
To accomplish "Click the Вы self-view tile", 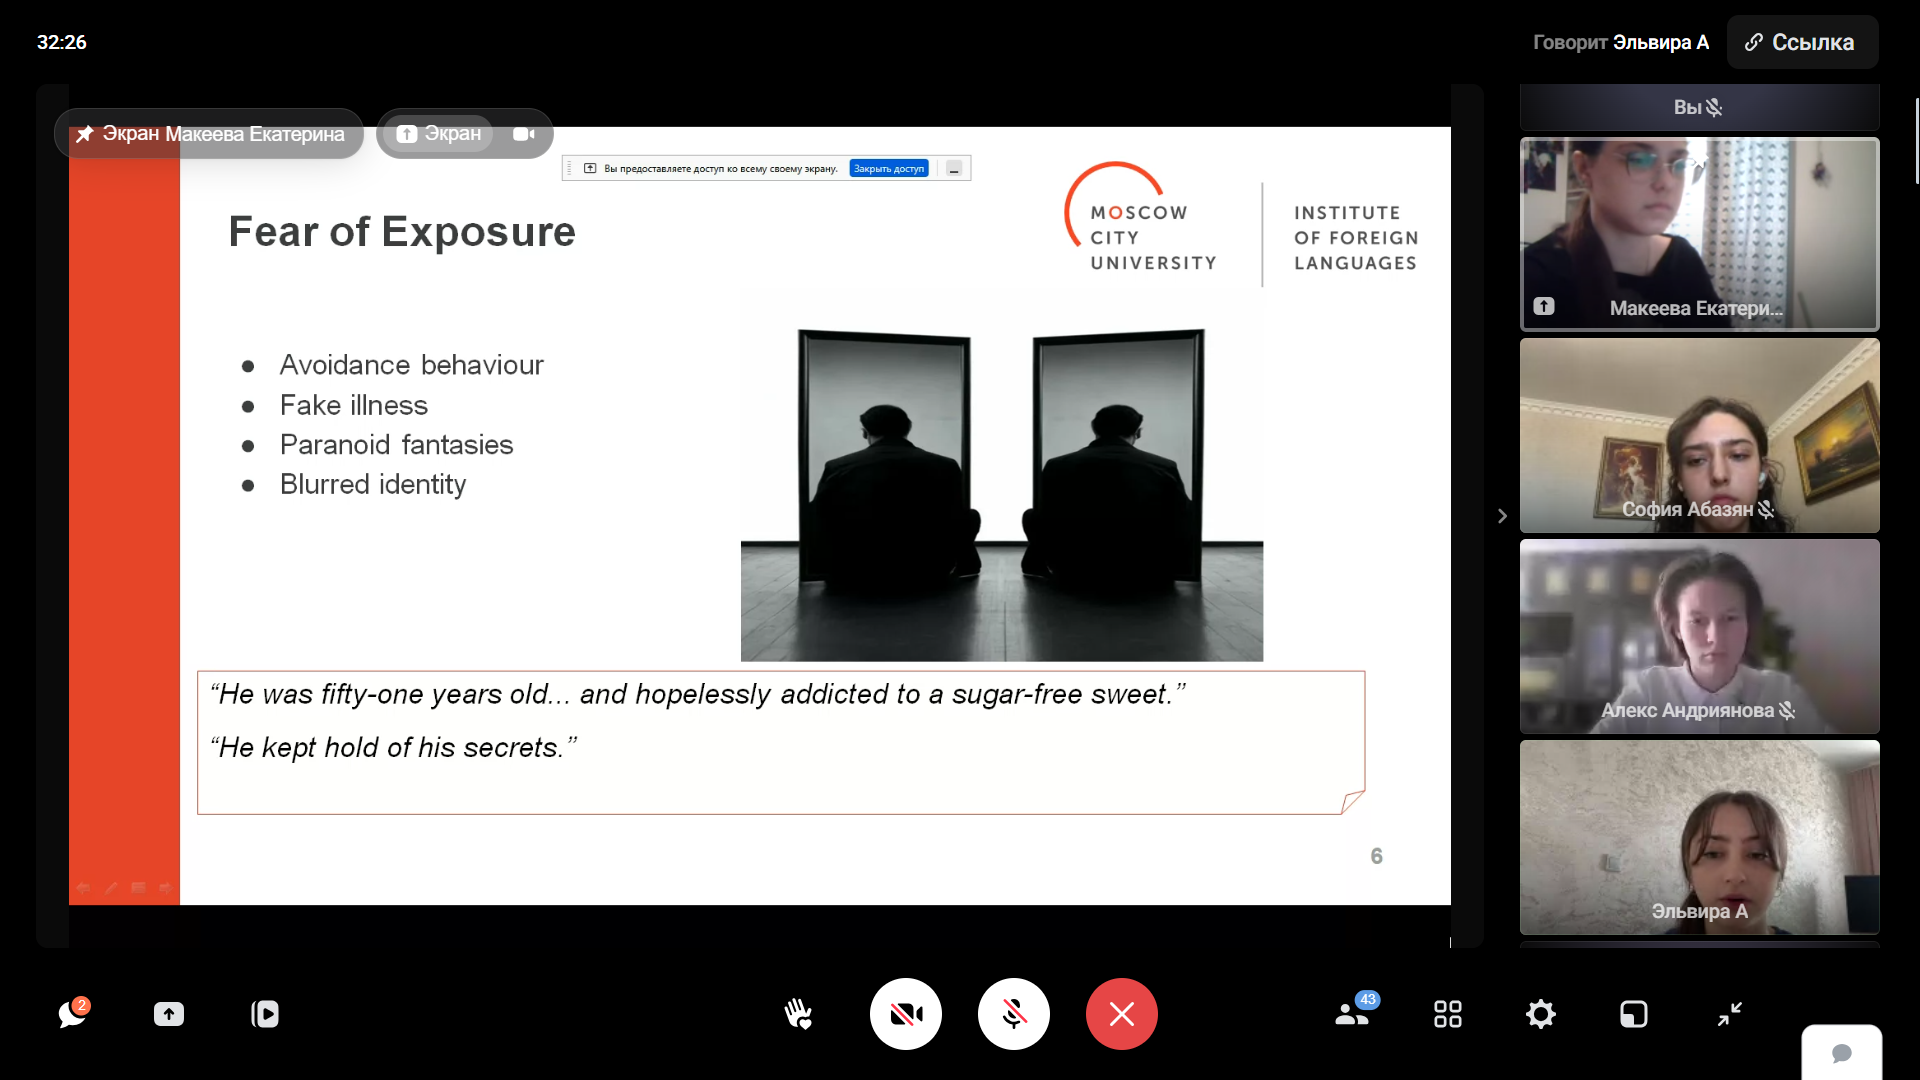I will tap(1700, 107).
